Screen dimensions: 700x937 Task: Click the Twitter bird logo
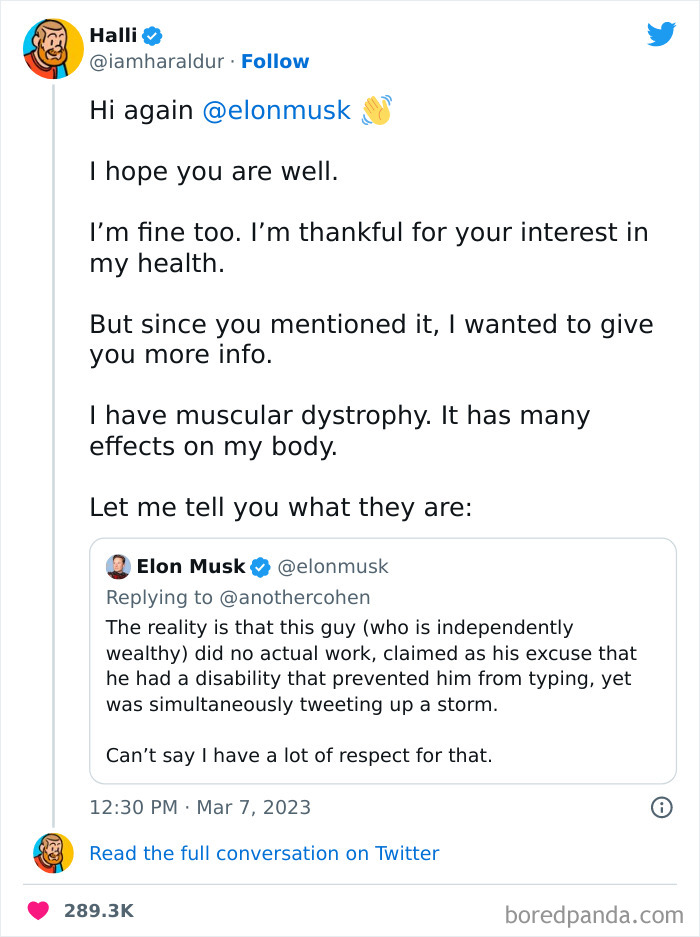point(662,33)
